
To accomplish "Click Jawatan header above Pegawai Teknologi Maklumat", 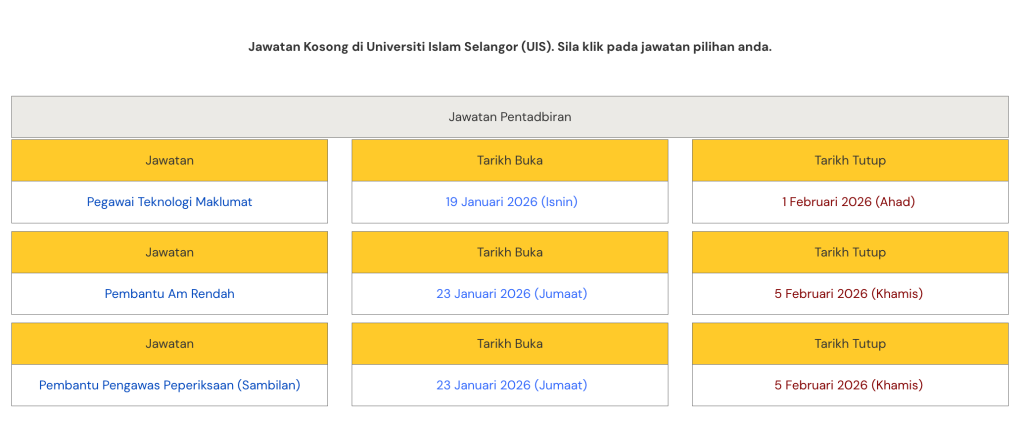I will click(x=169, y=160).
